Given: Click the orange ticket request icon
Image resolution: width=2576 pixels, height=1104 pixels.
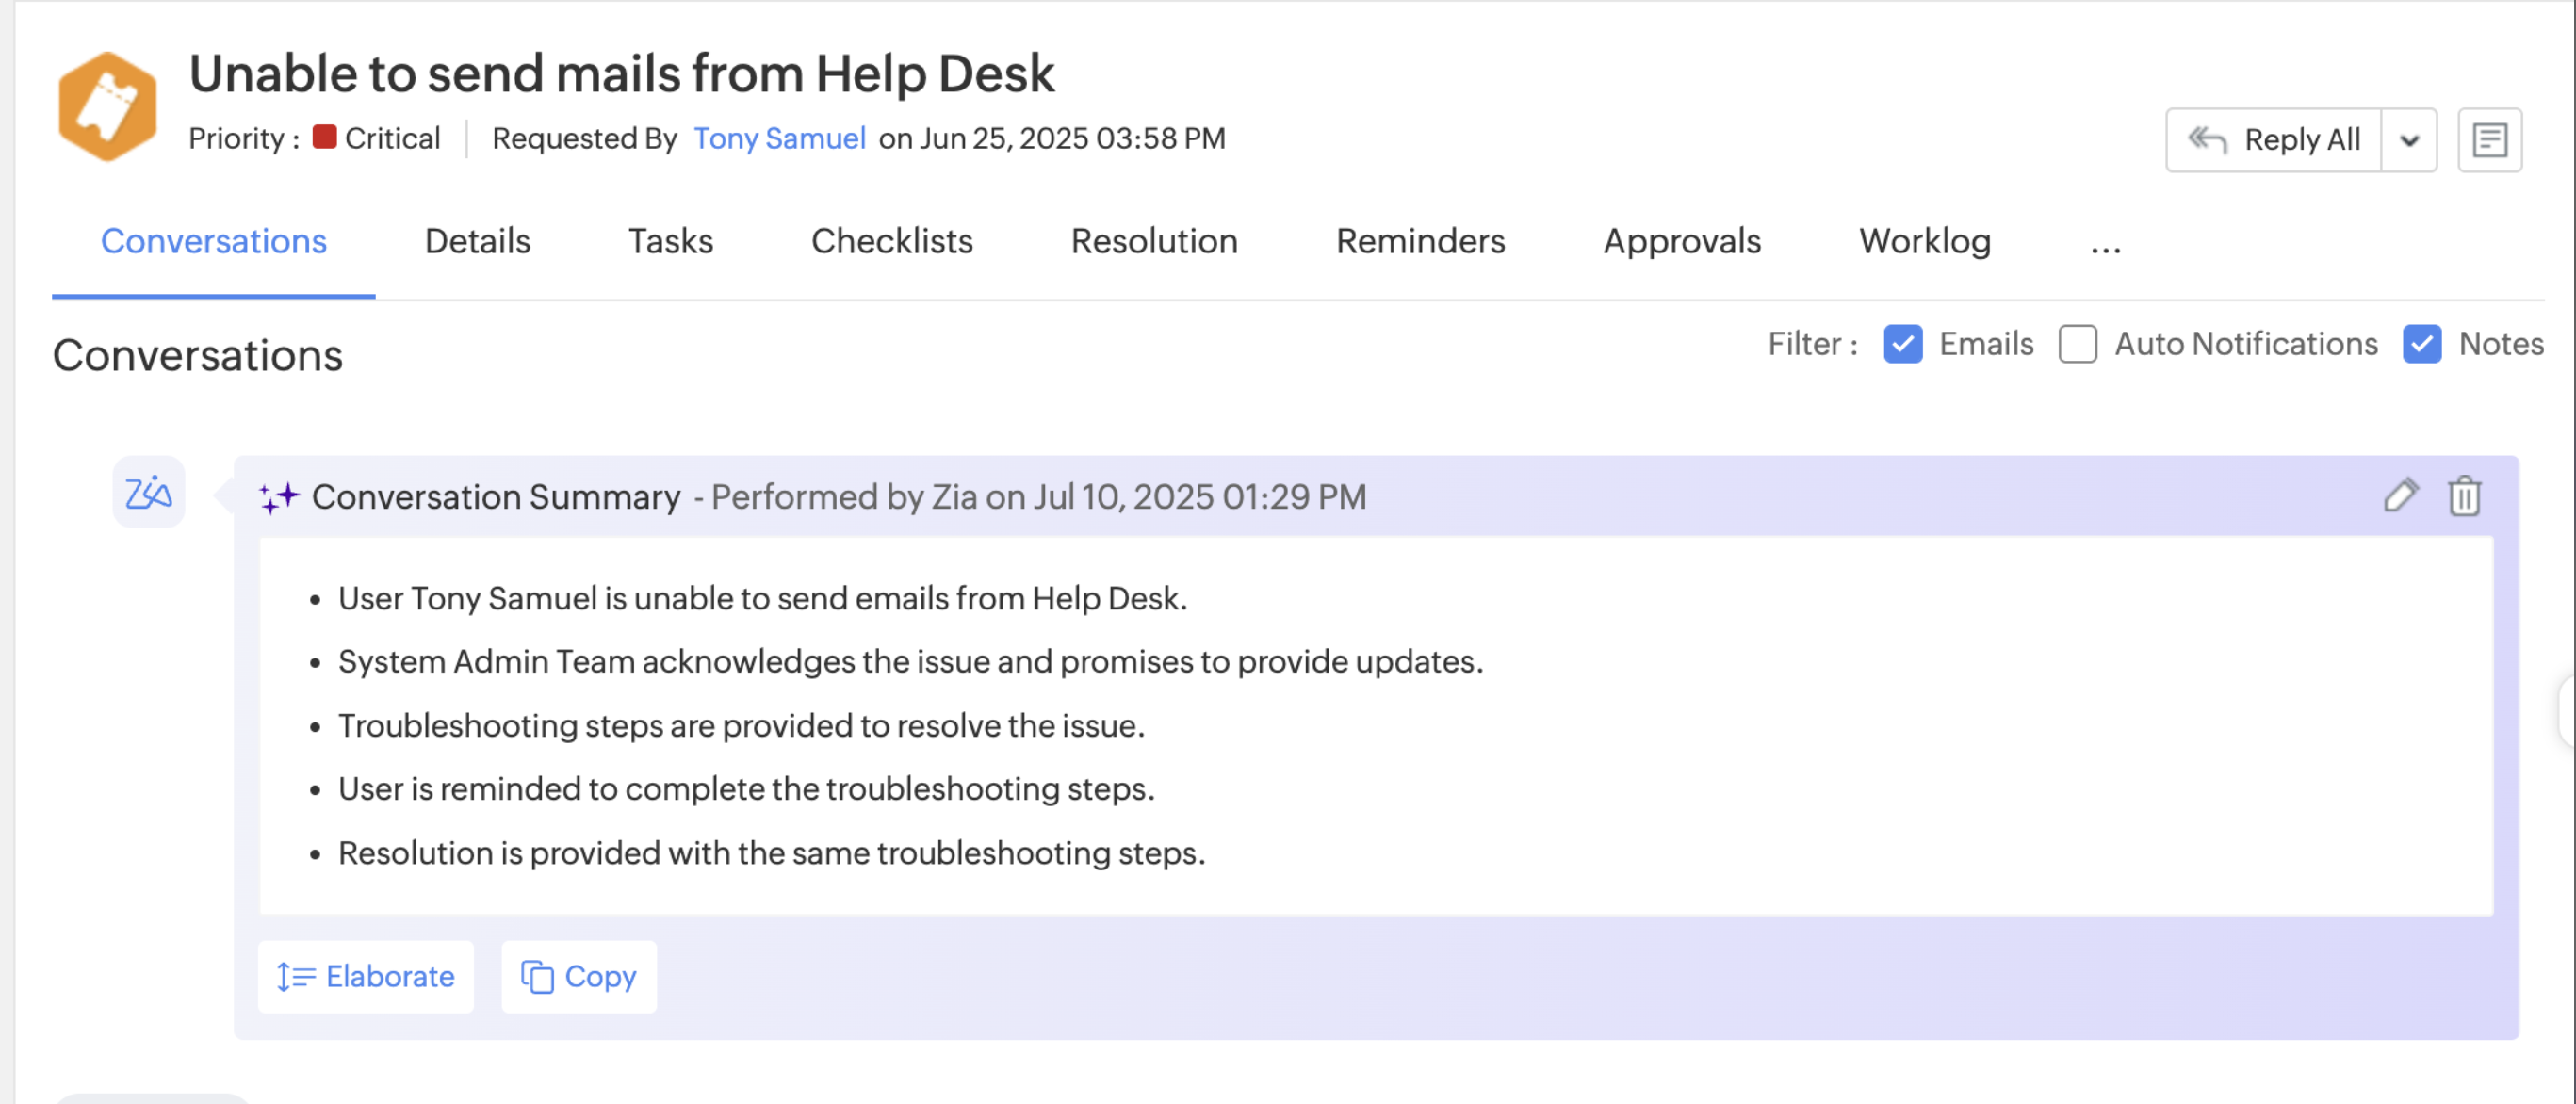Looking at the screenshot, I should coord(107,106).
